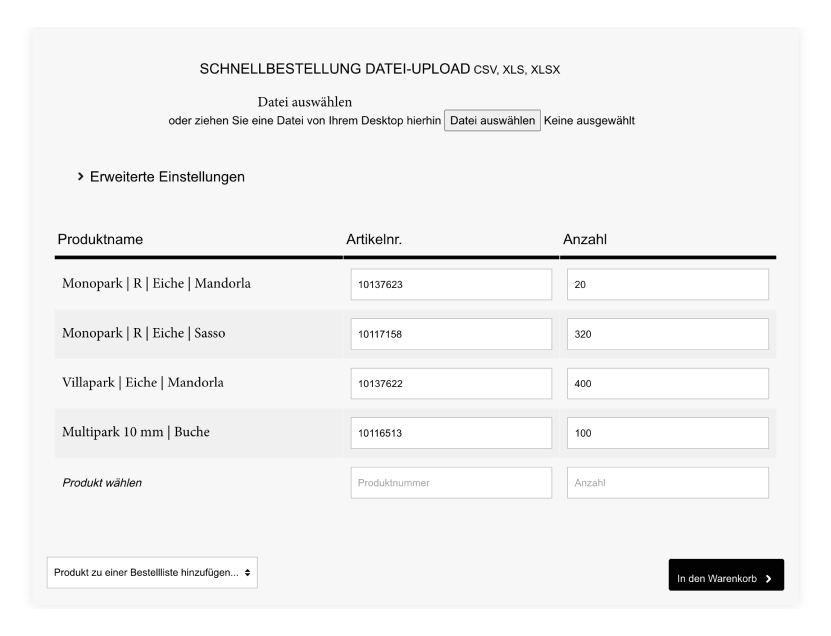831x636 pixels.
Task: Focus the Artikelnr field containing 10137622
Action: (x=451, y=383)
